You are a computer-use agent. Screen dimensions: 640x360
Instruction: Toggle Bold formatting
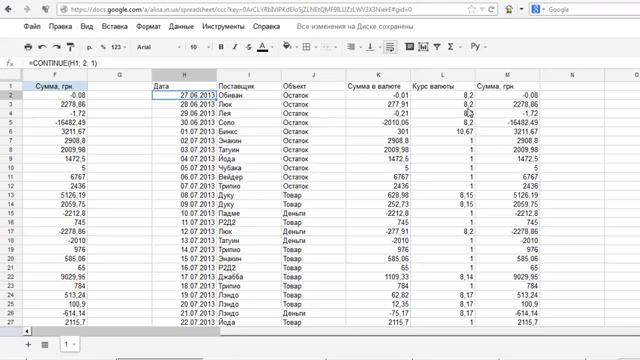[221, 47]
